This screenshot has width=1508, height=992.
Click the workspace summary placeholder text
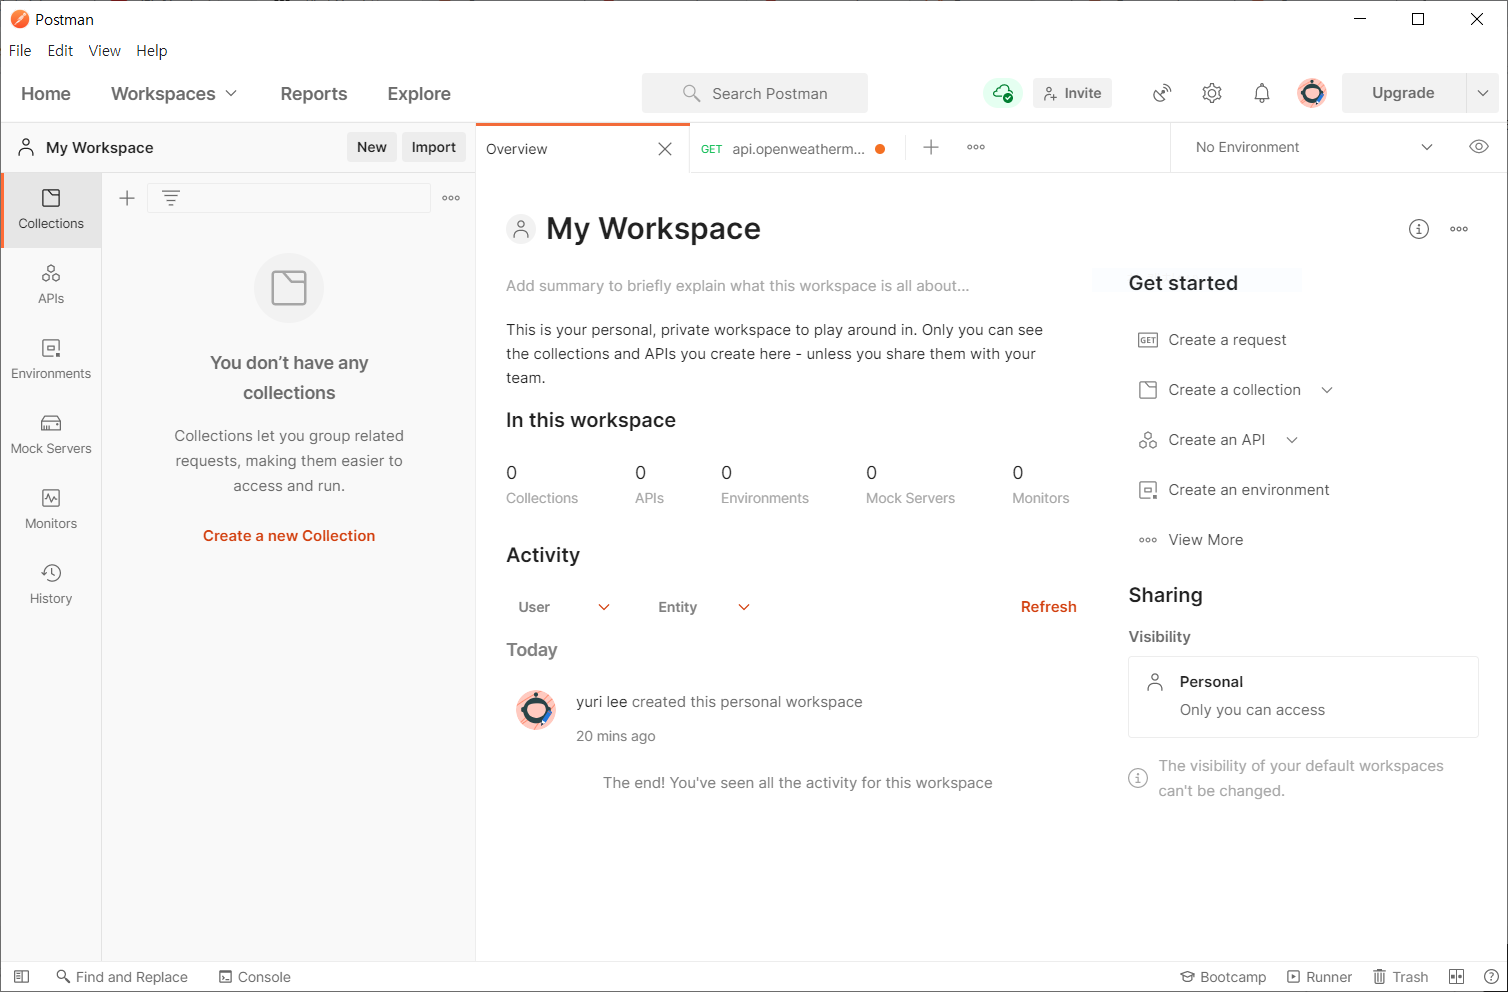pyautogui.click(x=737, y=286)
